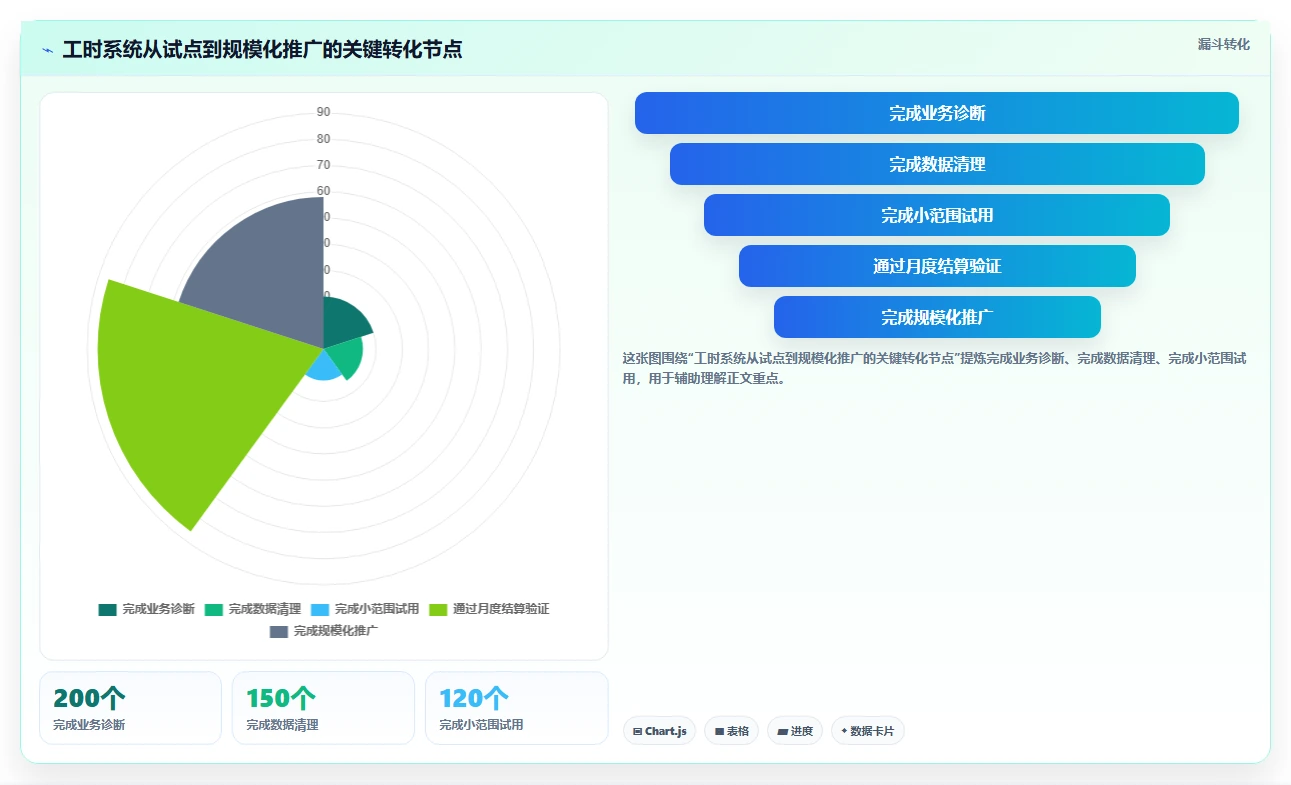Select the 完成规模化推广 funnel bar

937,317
